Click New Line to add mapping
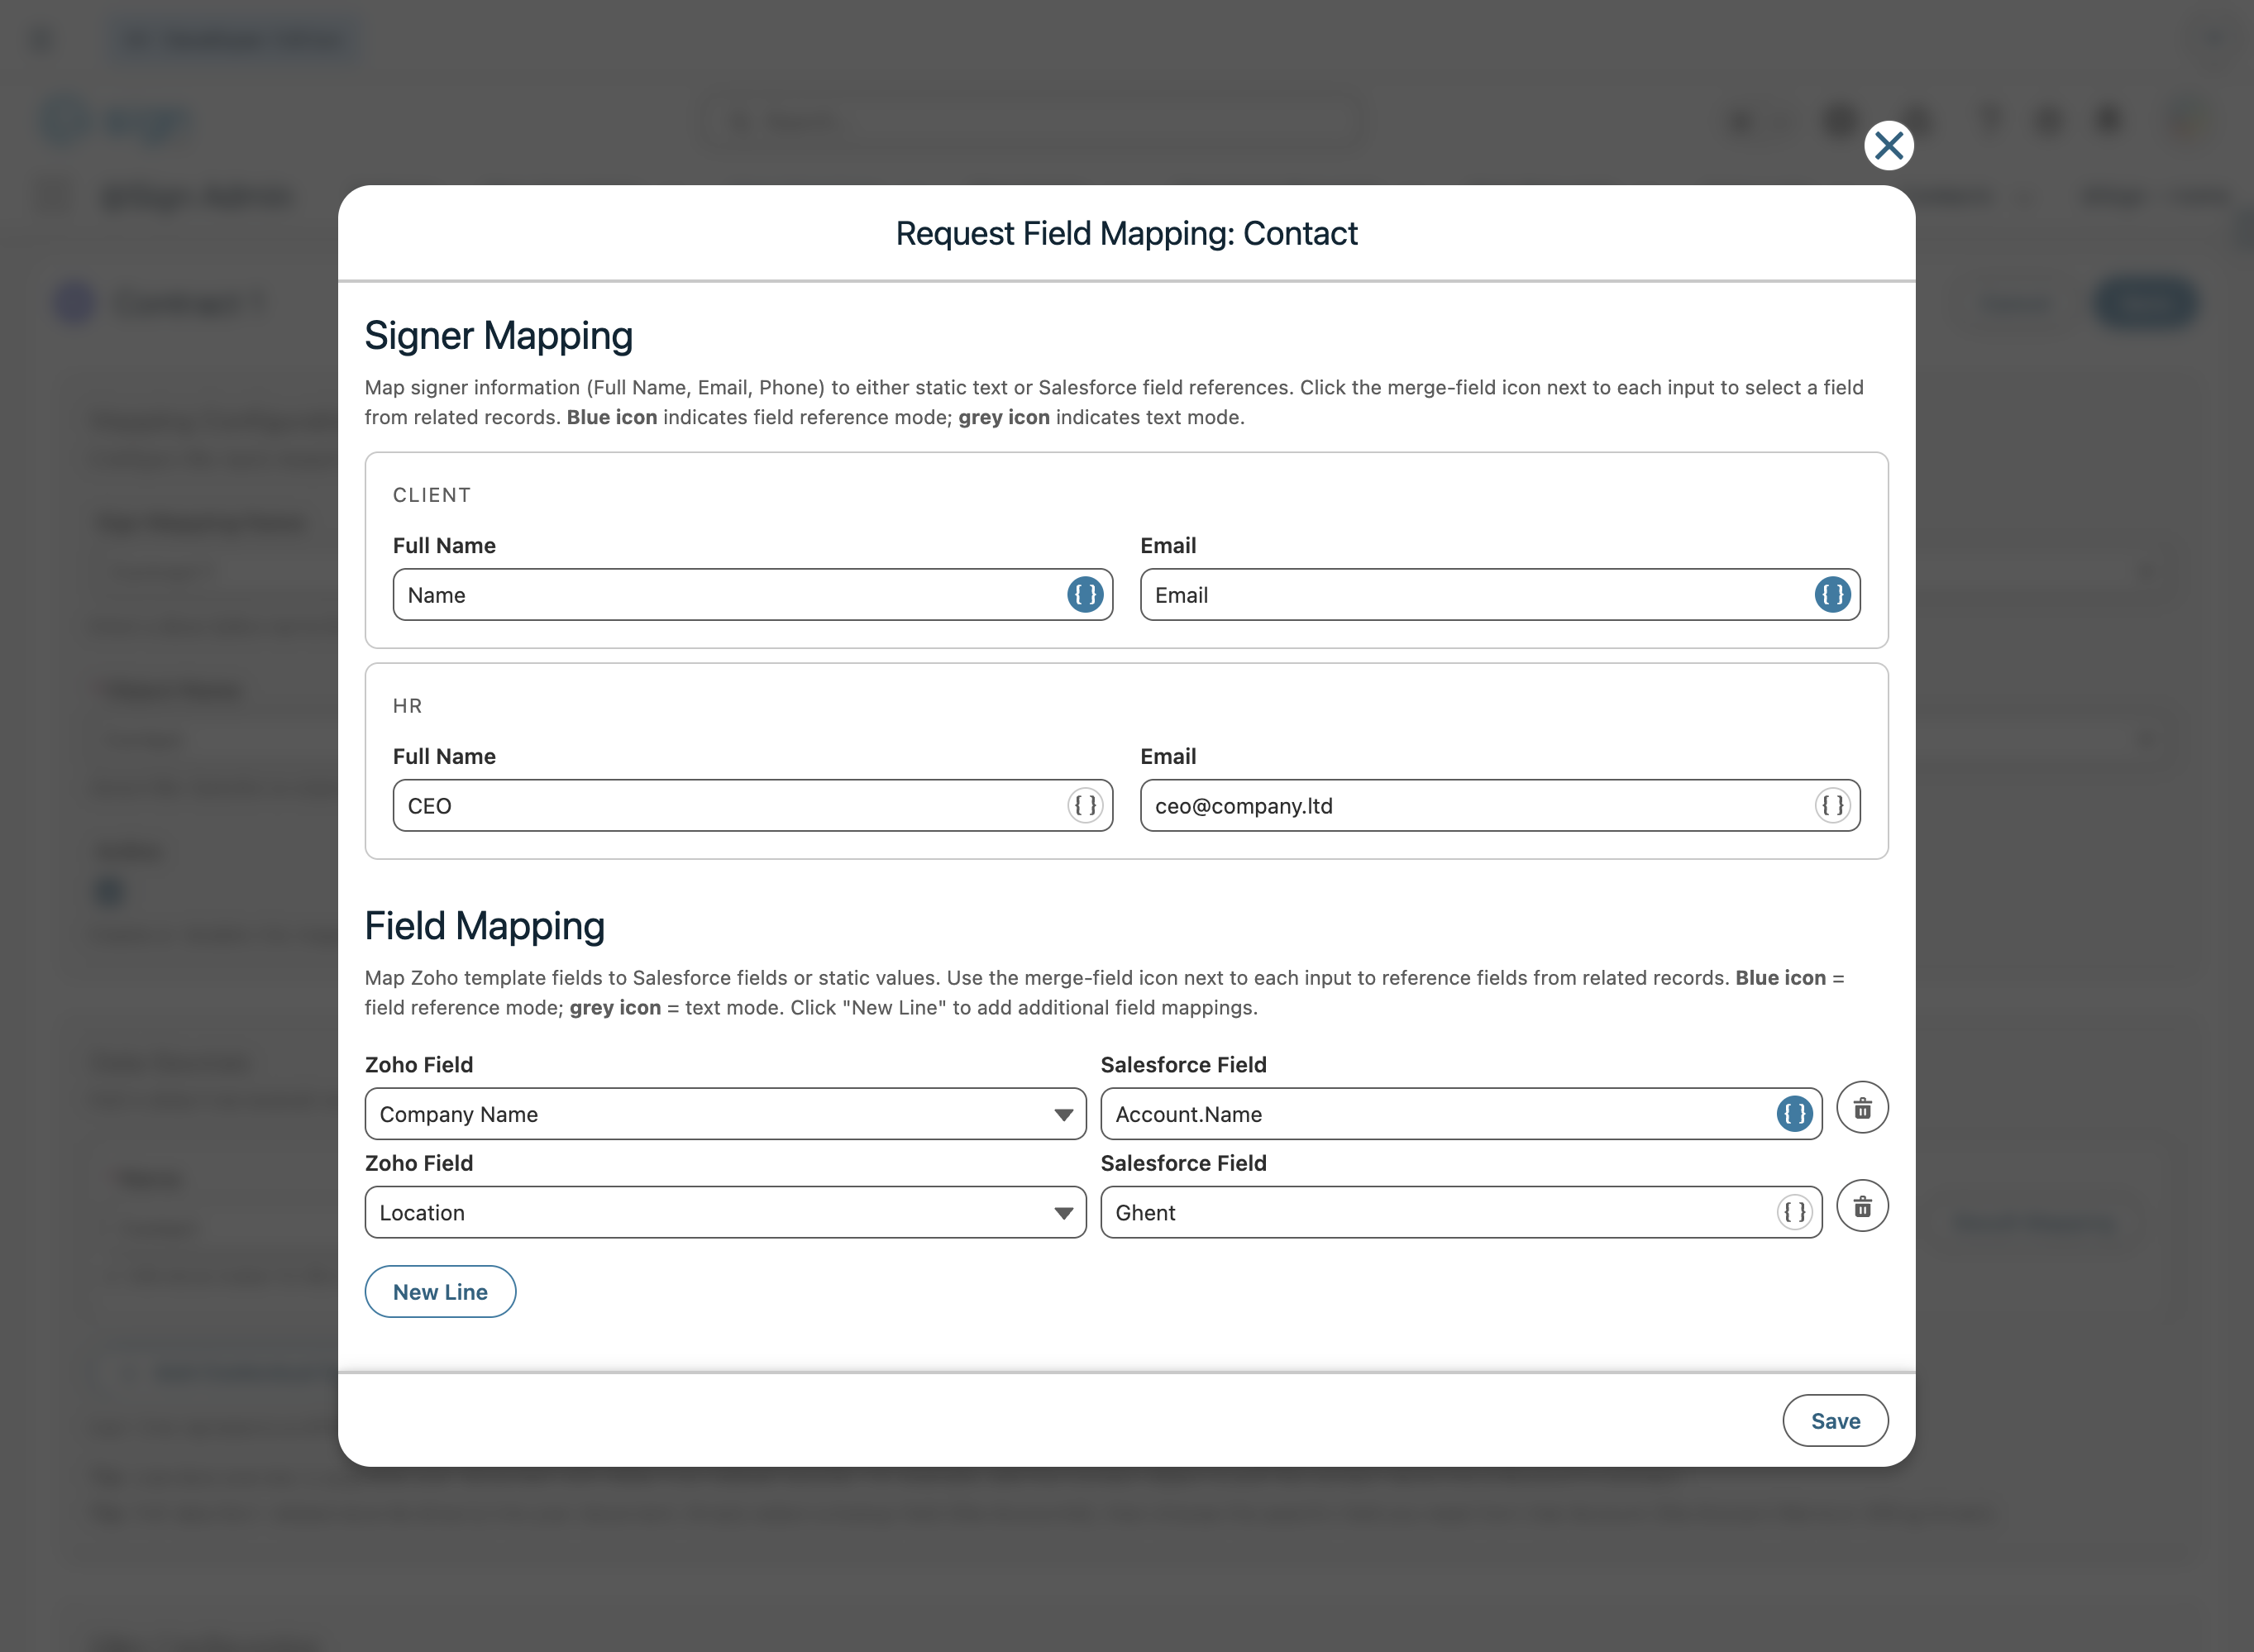This screenshot has width=2254, height=1652. pyautogui.click(x=440, y=1292)
